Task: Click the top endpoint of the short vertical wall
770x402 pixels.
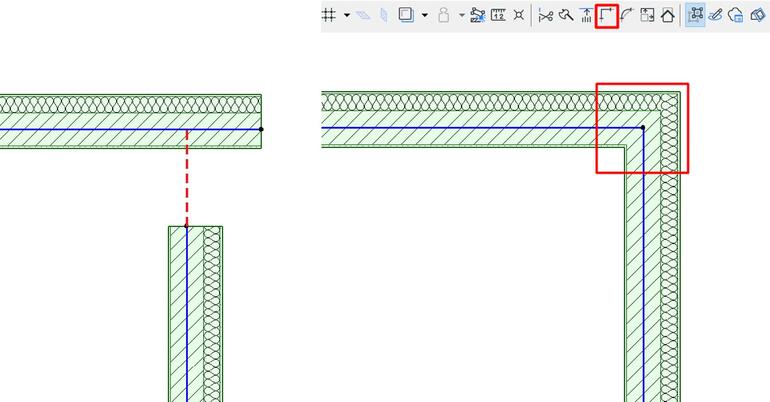Action: pyautogui.click(x=186, y=226)
